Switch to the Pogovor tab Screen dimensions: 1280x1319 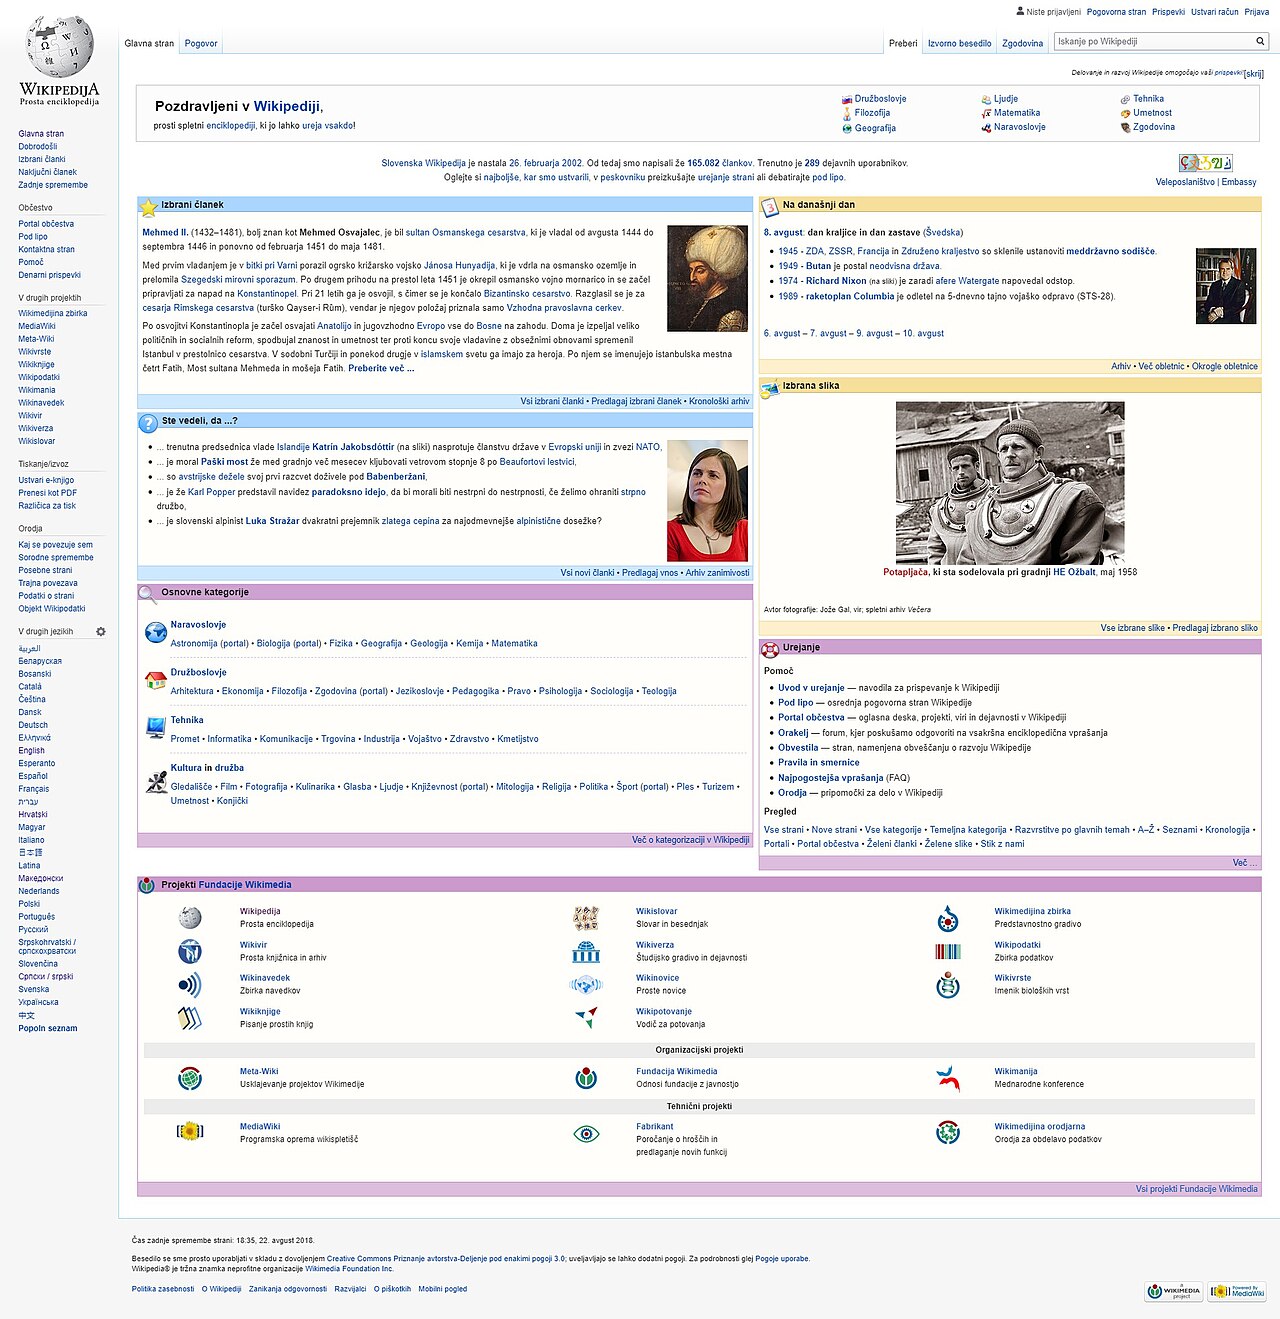tap(201, 44)
